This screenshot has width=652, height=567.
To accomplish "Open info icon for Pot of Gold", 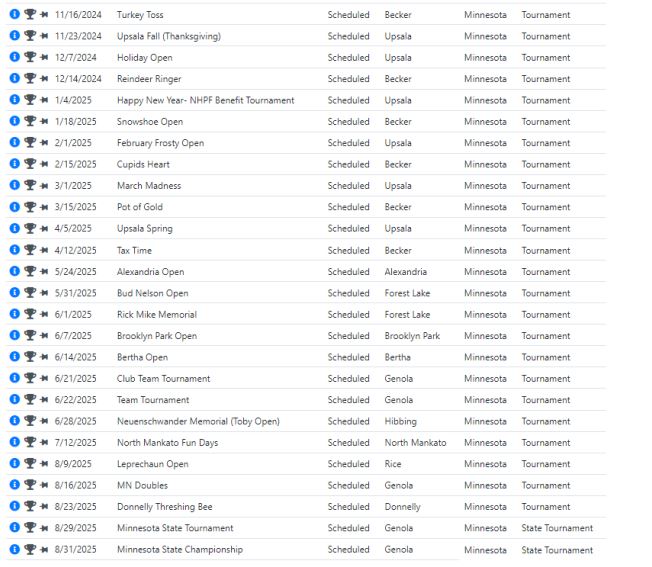I will [x=14, y=208].
